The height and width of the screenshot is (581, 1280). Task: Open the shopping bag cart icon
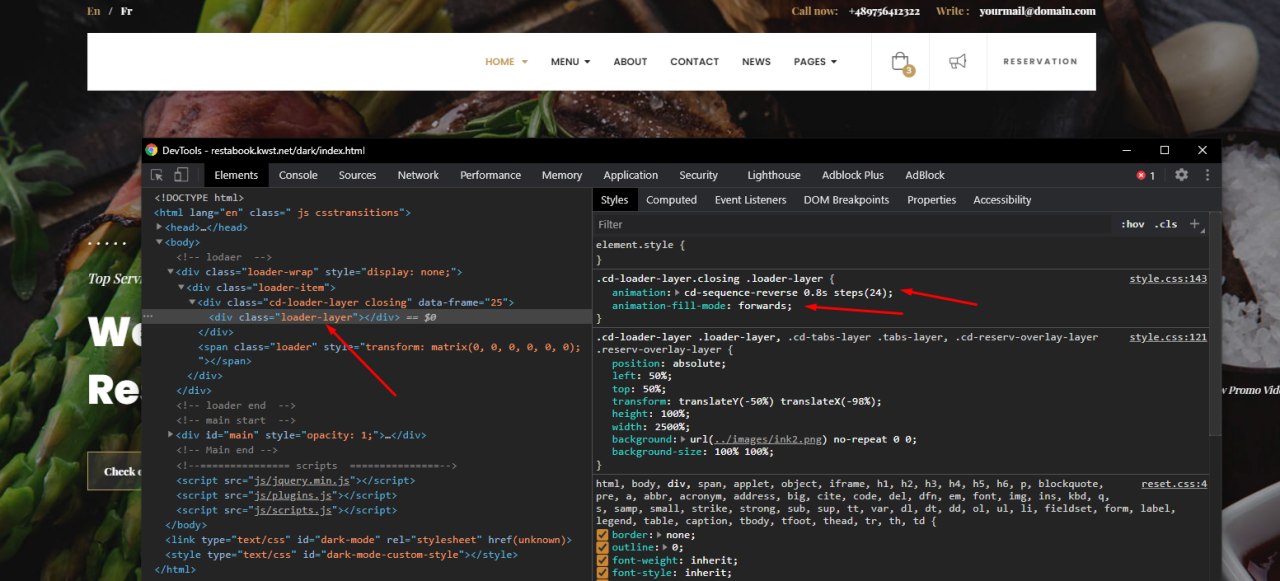[x=901, y=62]
